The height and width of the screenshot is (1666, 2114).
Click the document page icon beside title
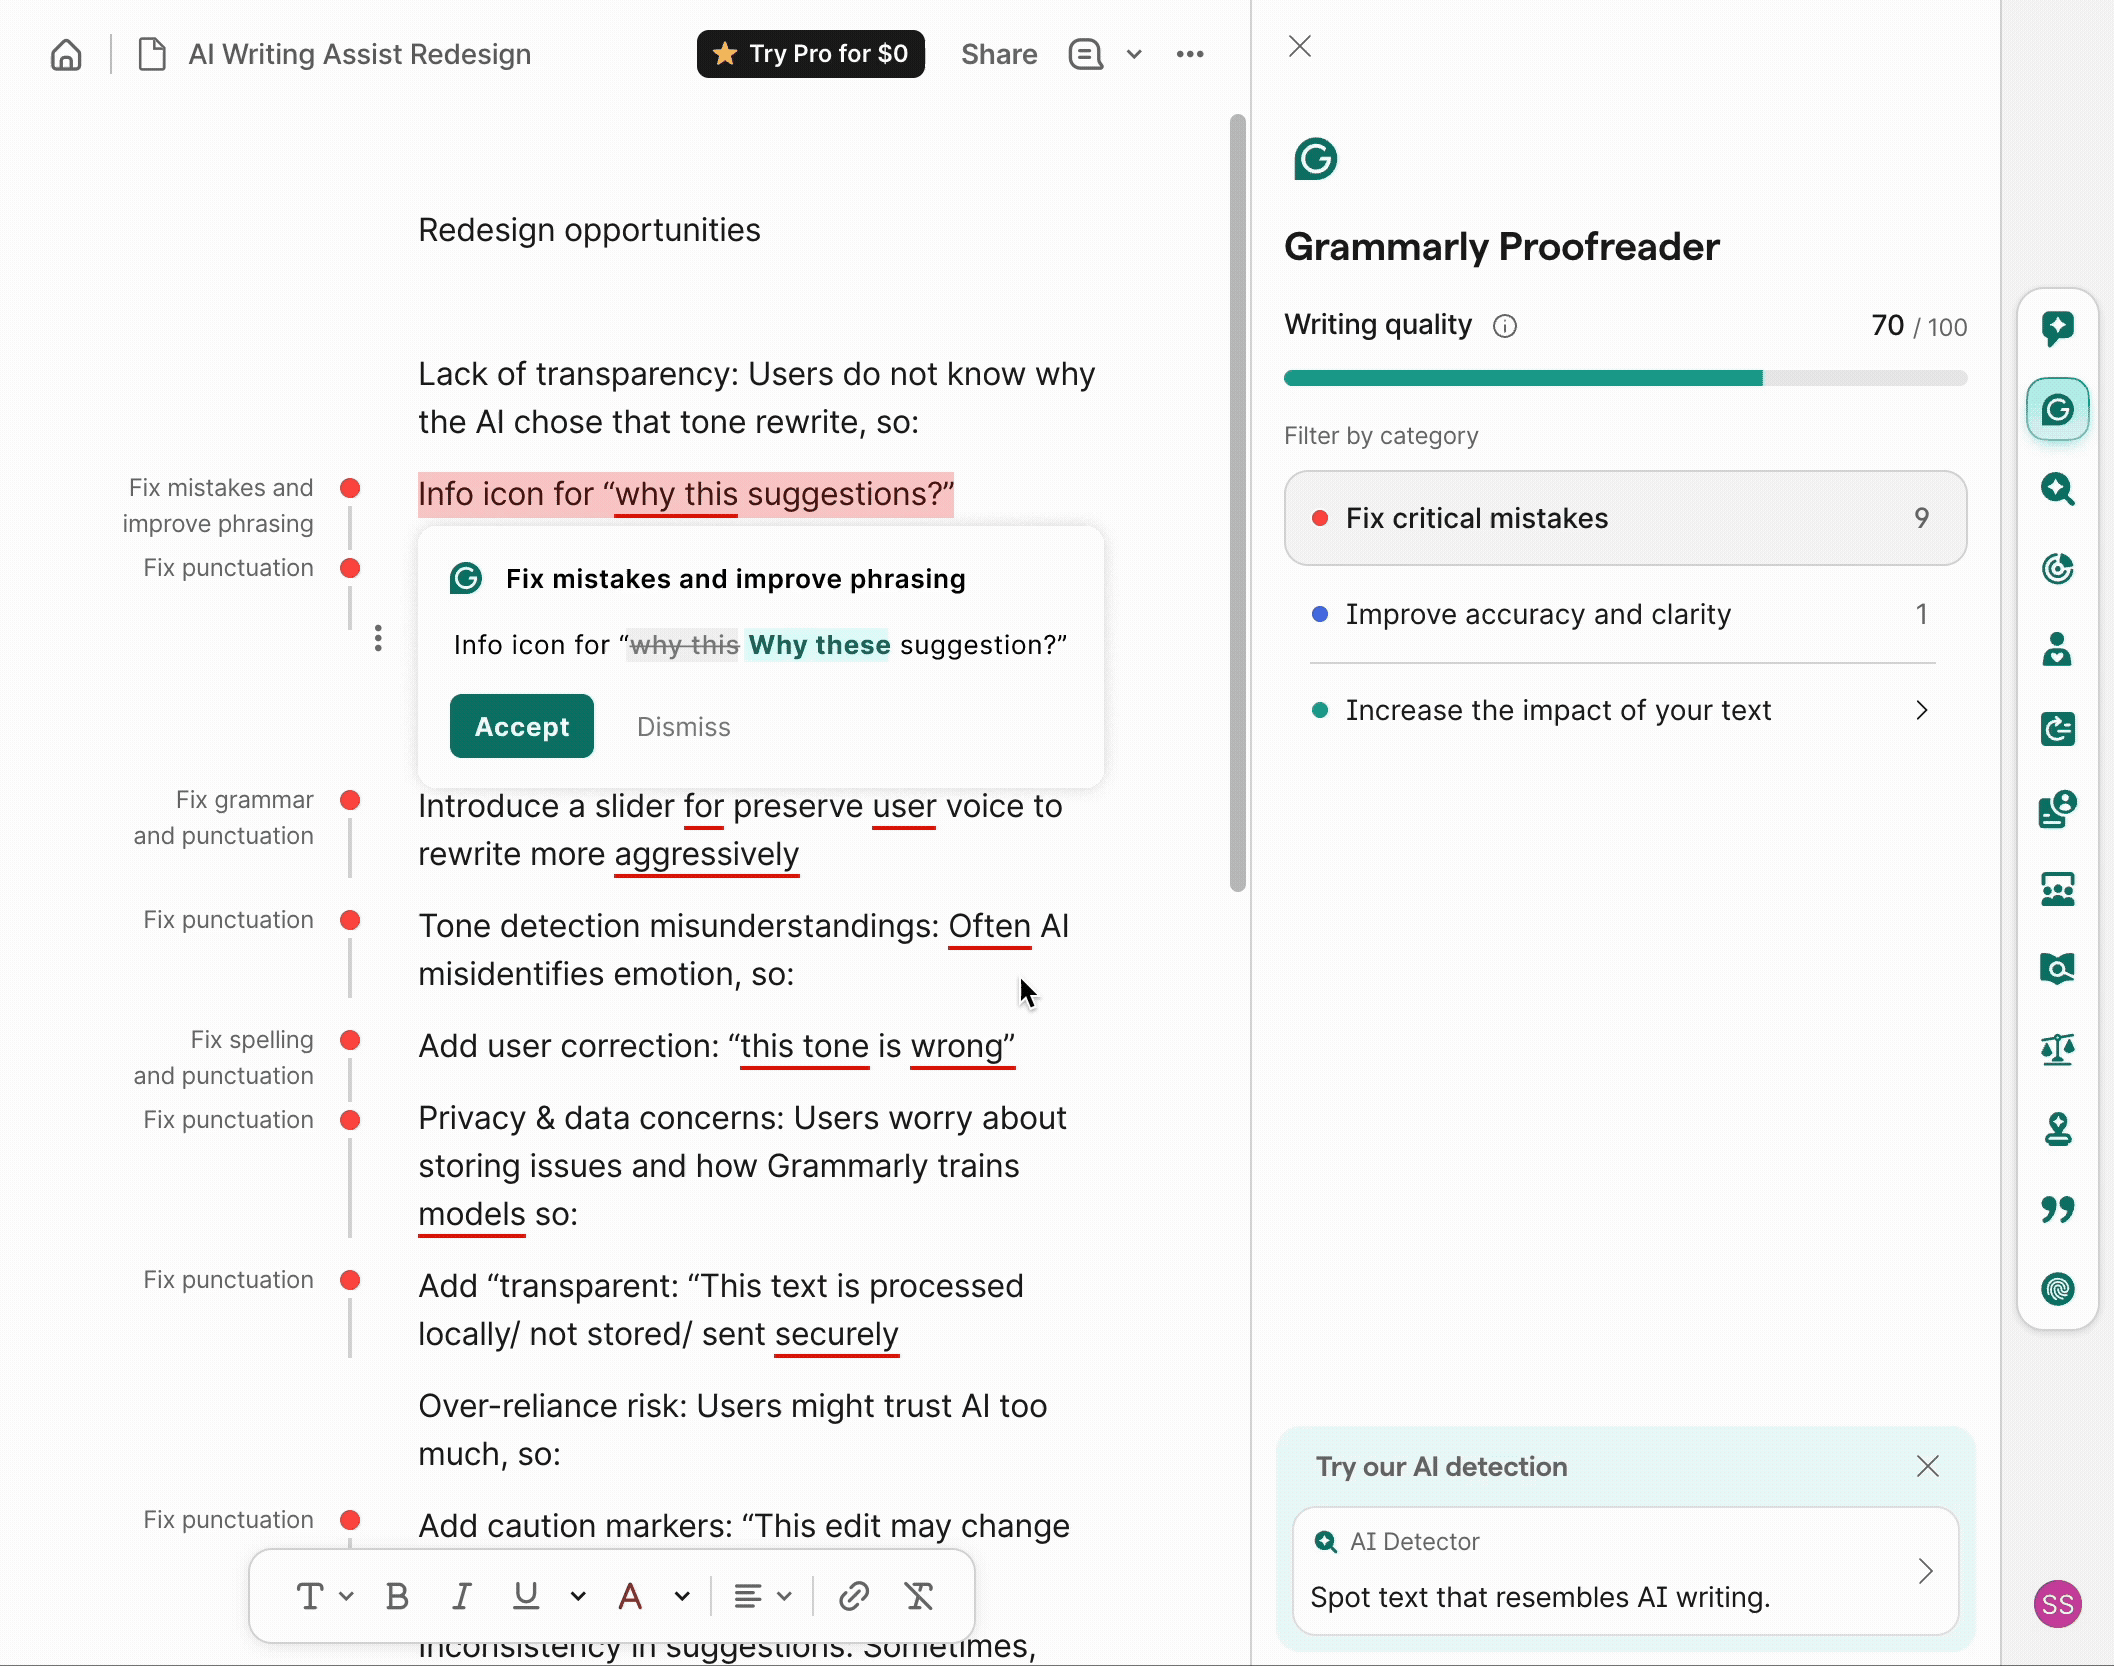point(151,54)
